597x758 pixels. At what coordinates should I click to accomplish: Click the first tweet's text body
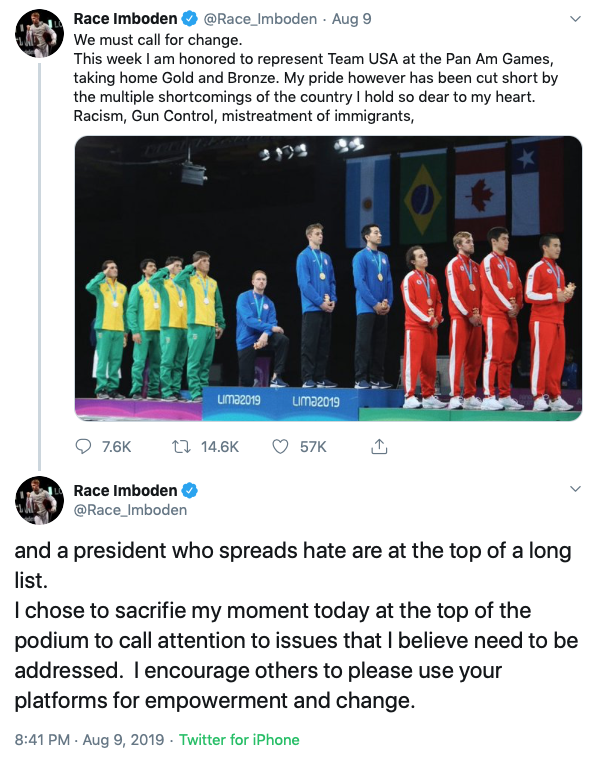click(316, 78)
